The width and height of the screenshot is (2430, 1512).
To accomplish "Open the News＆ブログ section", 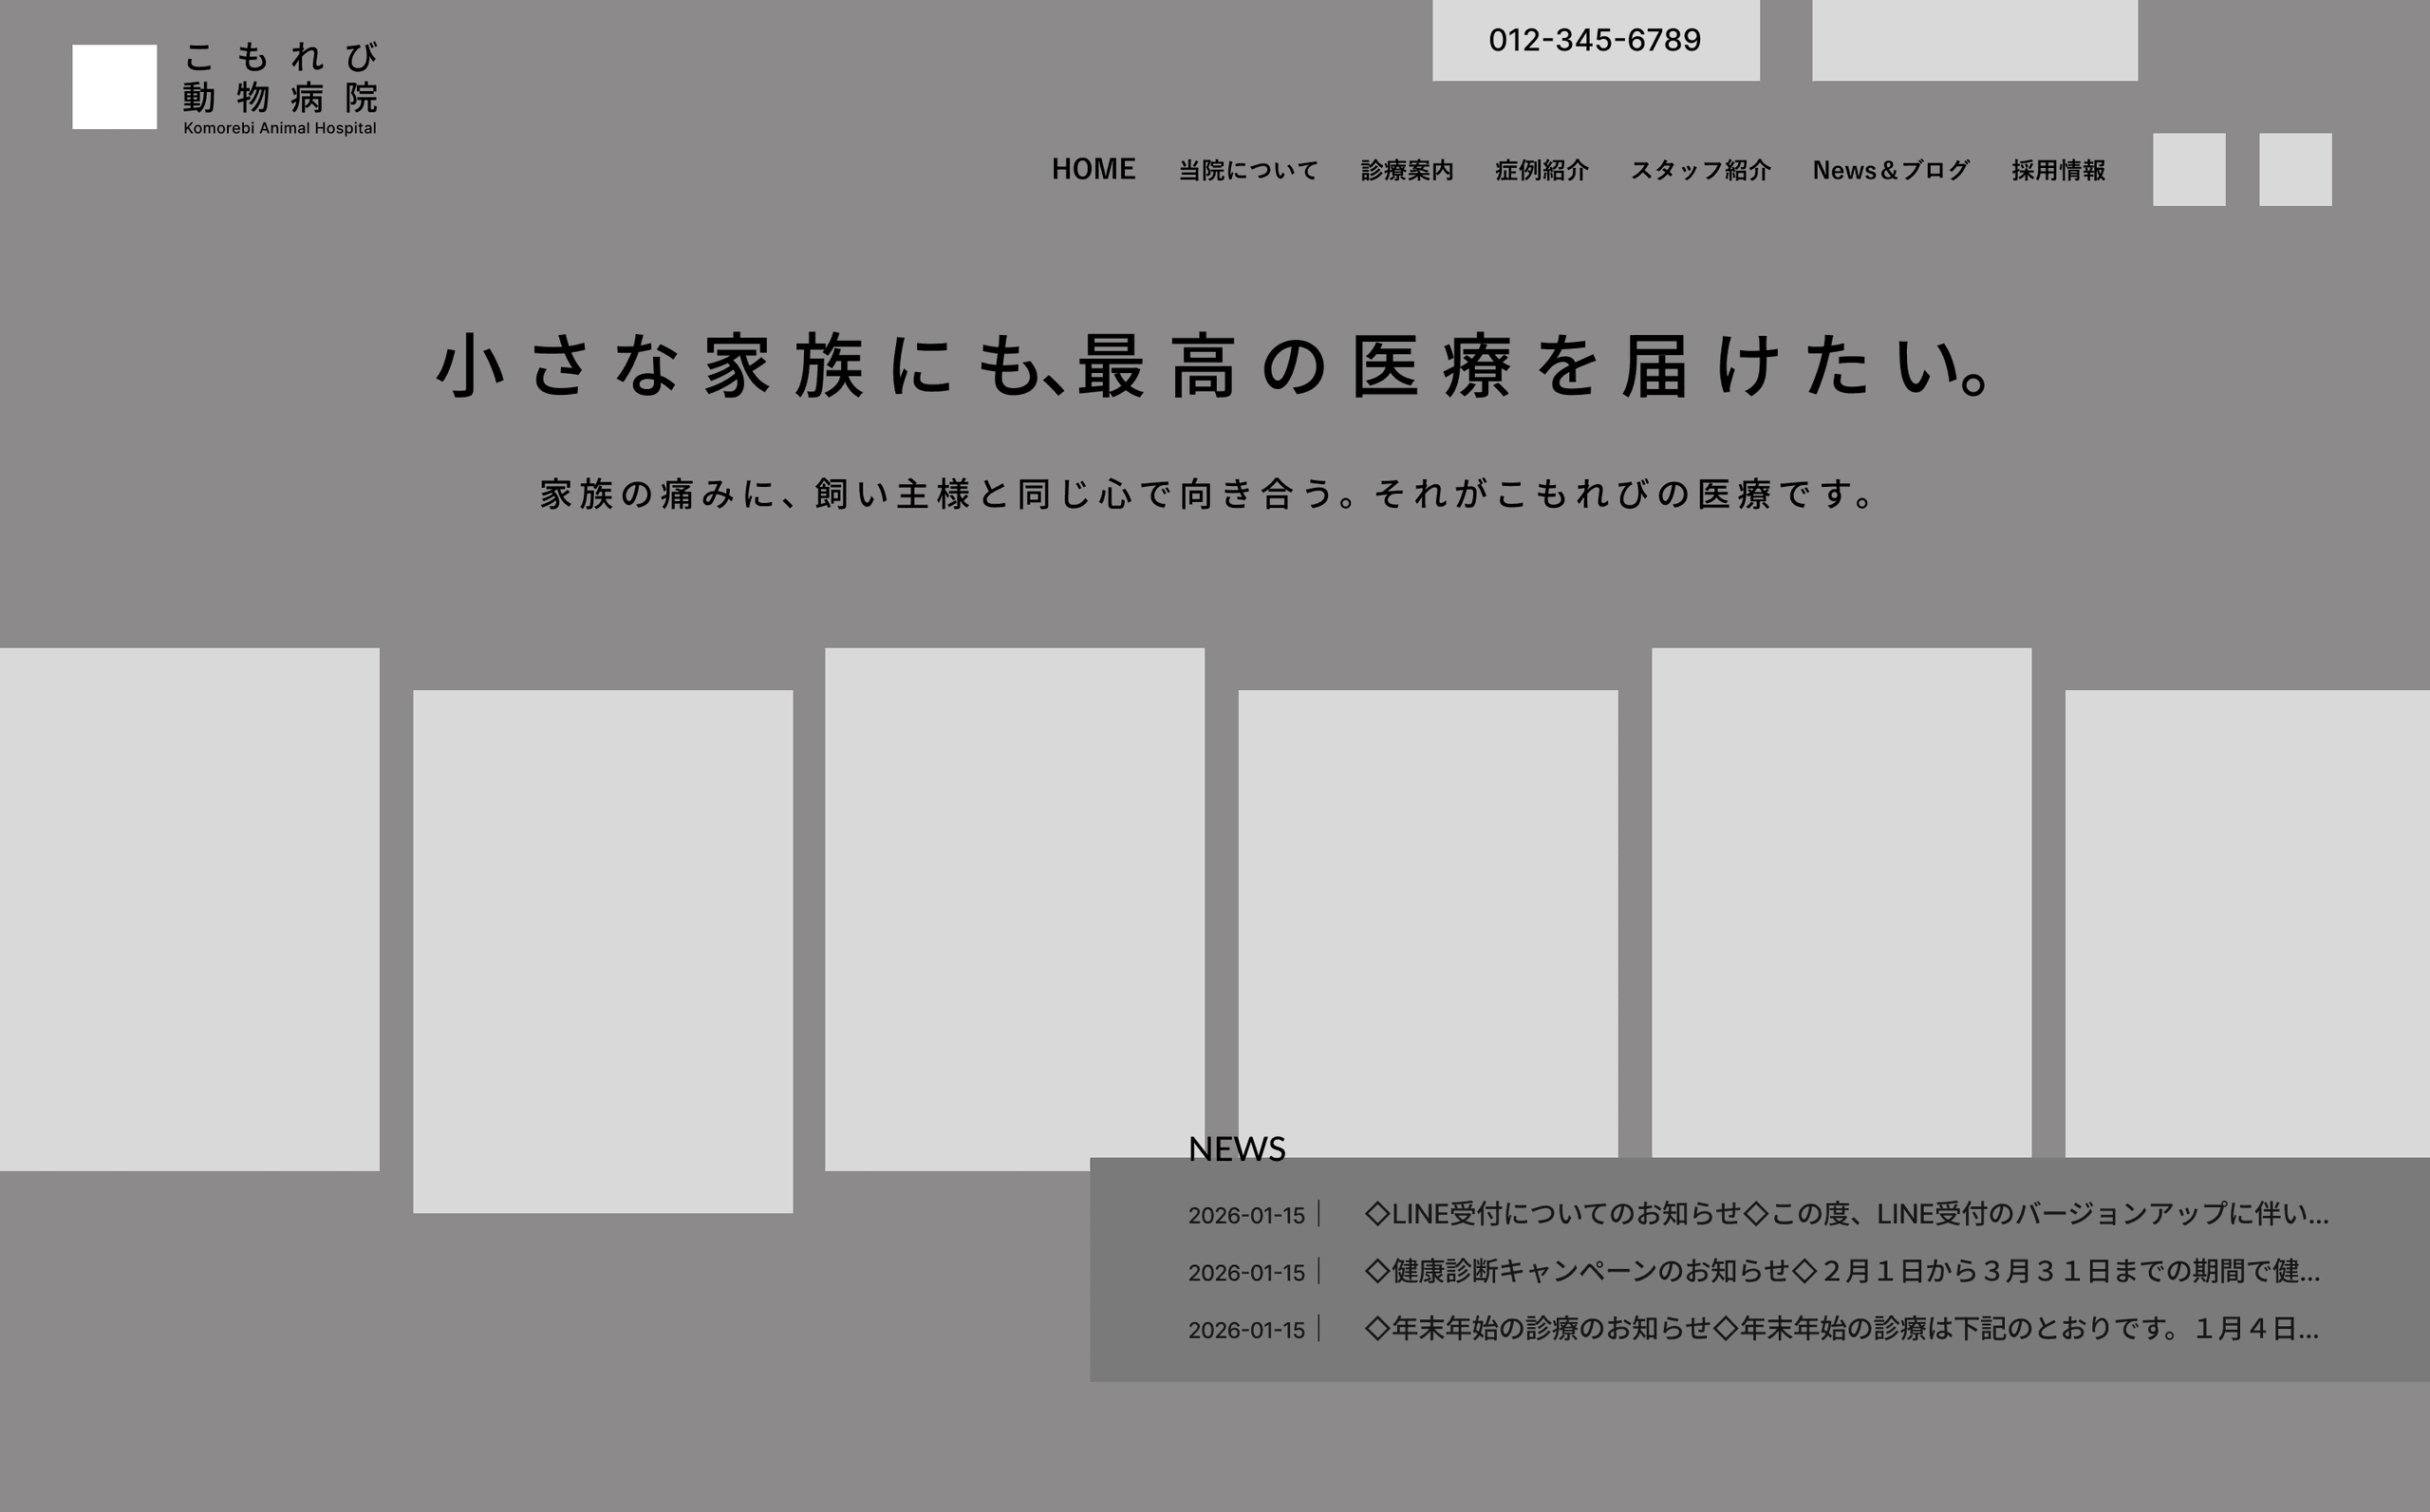I will pos(1890,170).
